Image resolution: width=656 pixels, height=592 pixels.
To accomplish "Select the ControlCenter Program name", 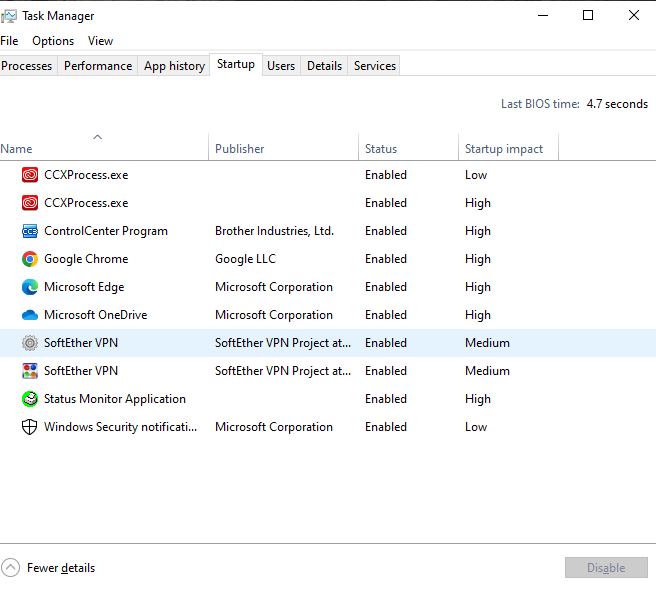I will click(106, 231).
